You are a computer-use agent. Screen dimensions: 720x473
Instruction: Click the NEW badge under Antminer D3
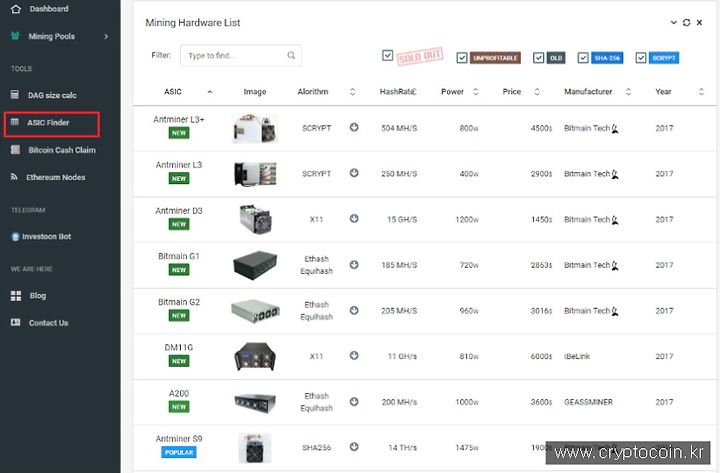coord(179,224)
